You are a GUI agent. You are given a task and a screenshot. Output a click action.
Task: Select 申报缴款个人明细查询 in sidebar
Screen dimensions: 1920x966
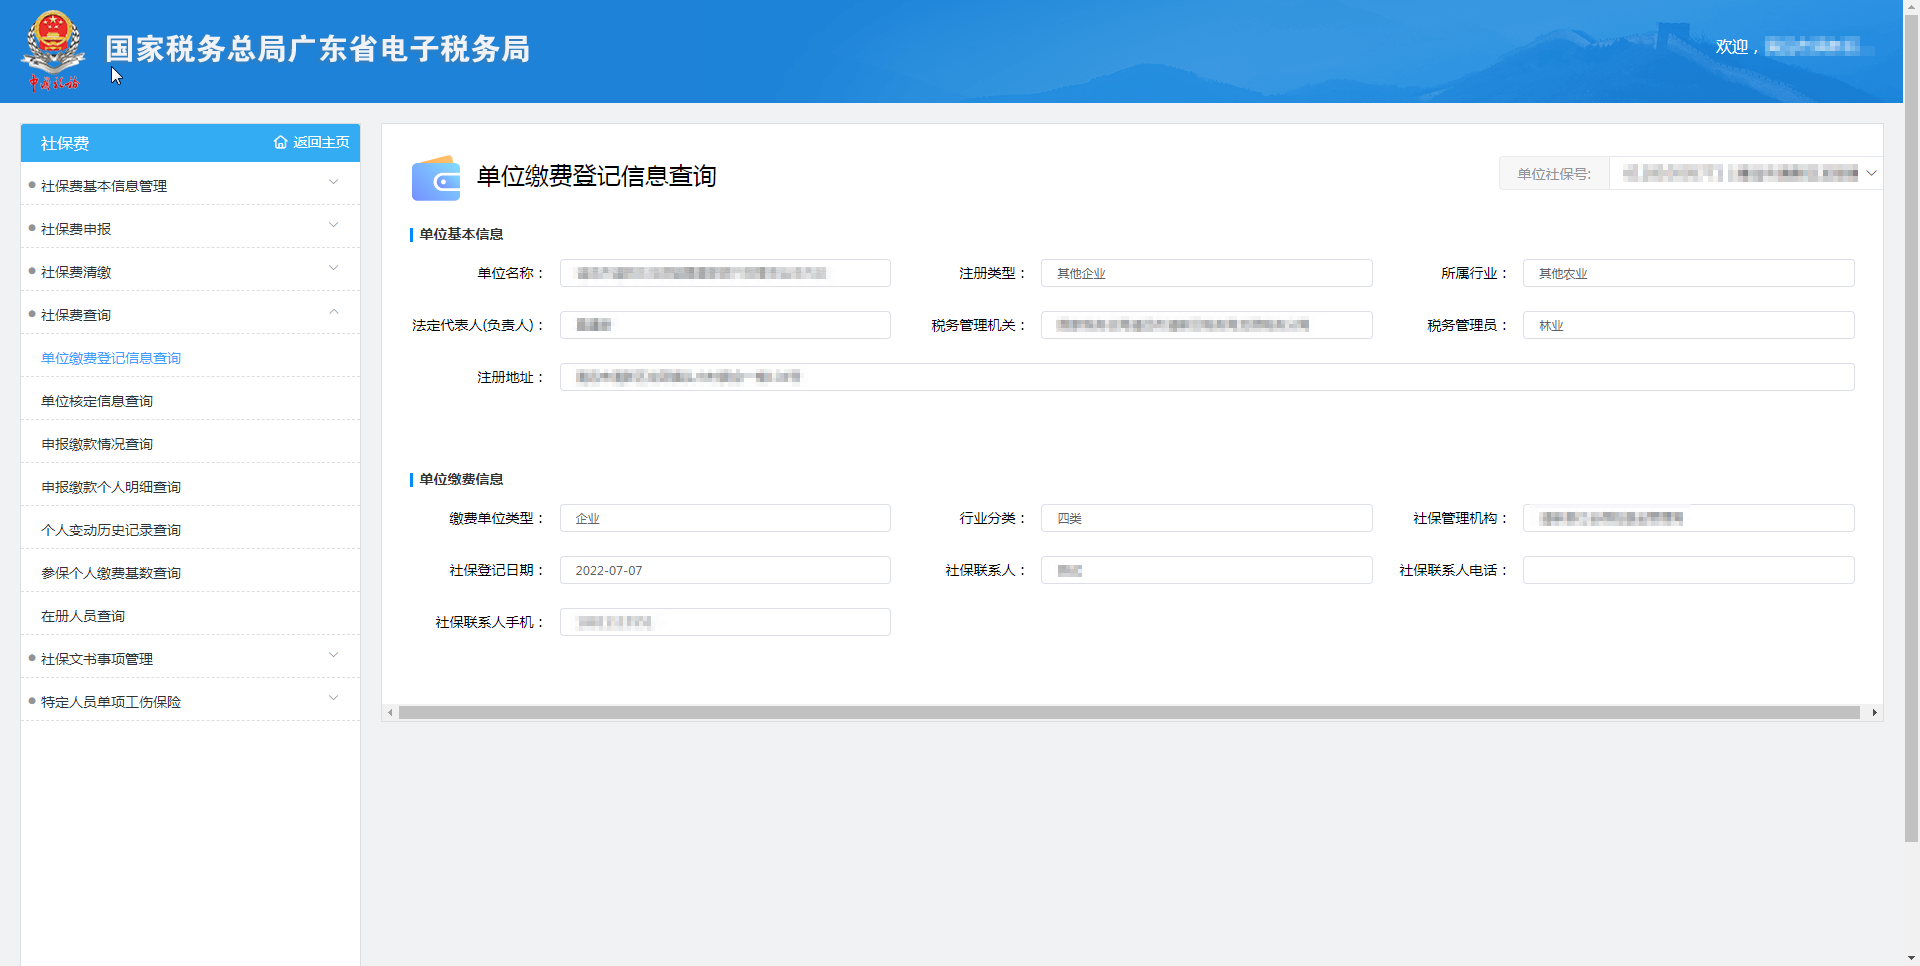click(x=111, y=487)
